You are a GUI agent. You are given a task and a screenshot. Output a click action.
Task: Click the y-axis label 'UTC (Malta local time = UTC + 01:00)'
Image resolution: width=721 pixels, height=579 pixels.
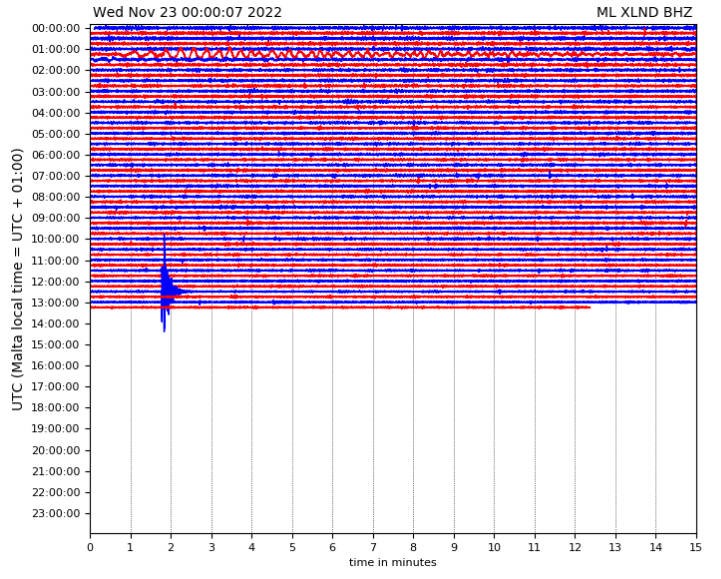coord(17,279)
